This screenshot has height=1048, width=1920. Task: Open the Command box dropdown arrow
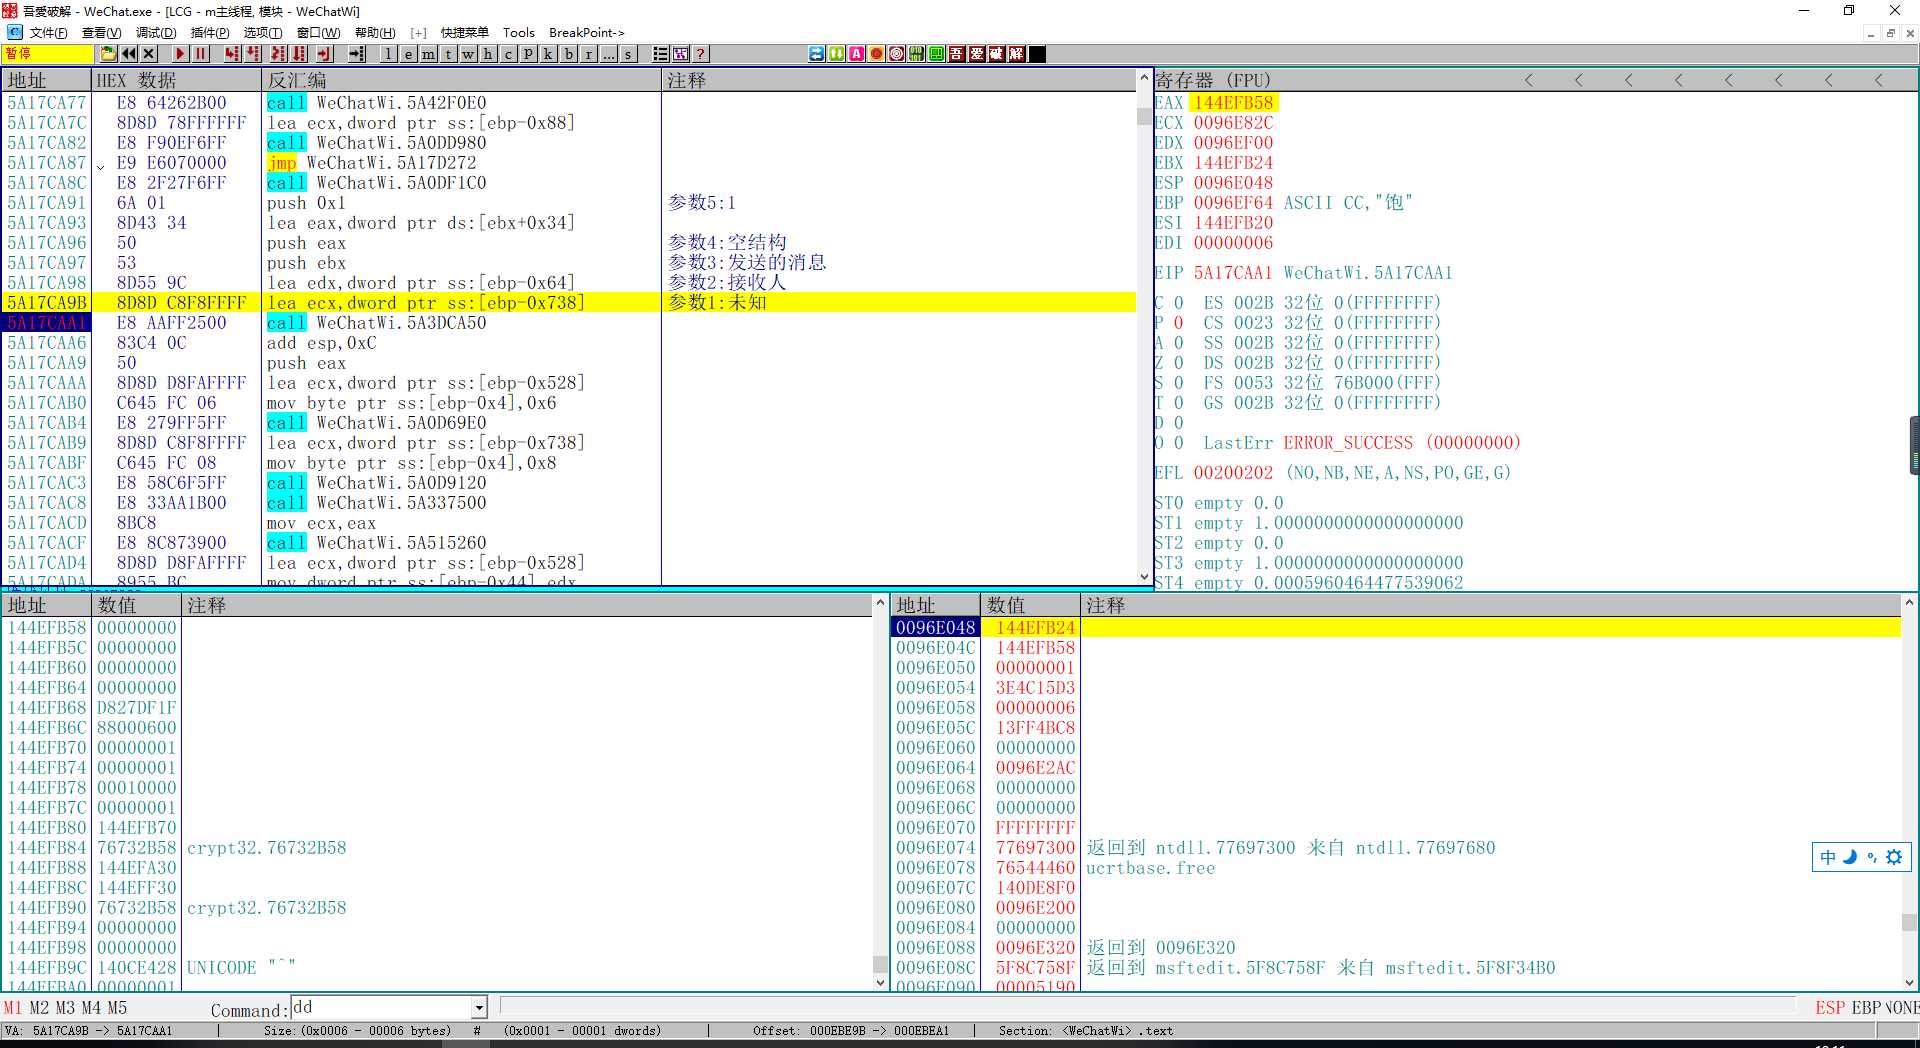[x=479, y=1008]
